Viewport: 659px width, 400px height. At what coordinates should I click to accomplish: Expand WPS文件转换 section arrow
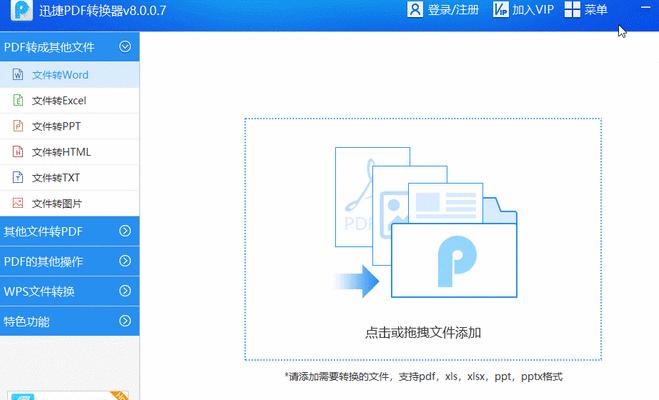point(125,291)
